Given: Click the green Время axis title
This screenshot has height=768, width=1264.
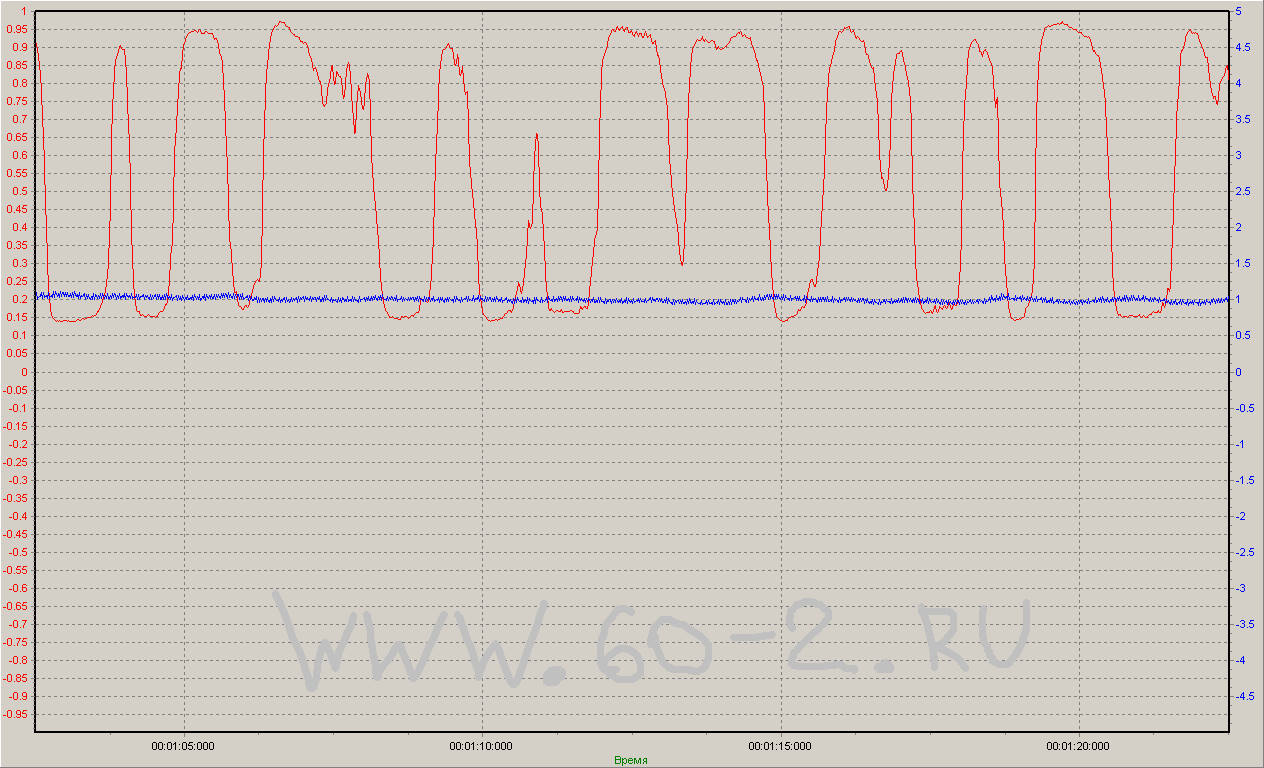Looking at the screenshot, I should [630, 760].
